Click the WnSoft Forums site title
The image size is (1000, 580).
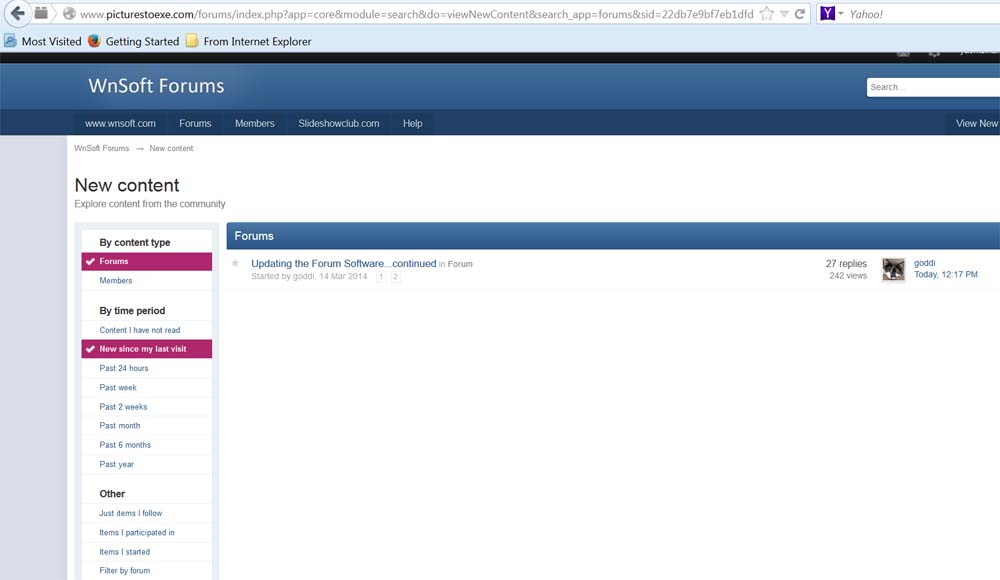(156, 86)
